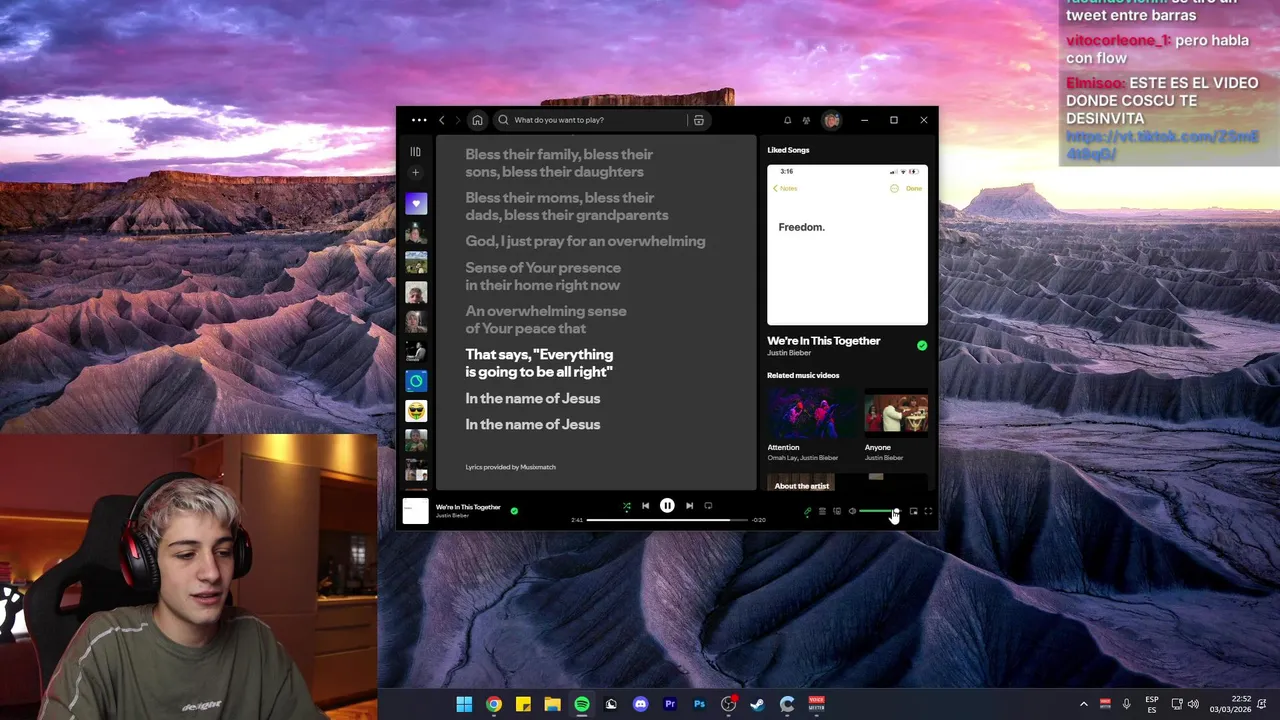The image size is (1280, 720).
Task: Open 'Liked Songs' link in Now Playing panel
Action: [x=788, y=150]
